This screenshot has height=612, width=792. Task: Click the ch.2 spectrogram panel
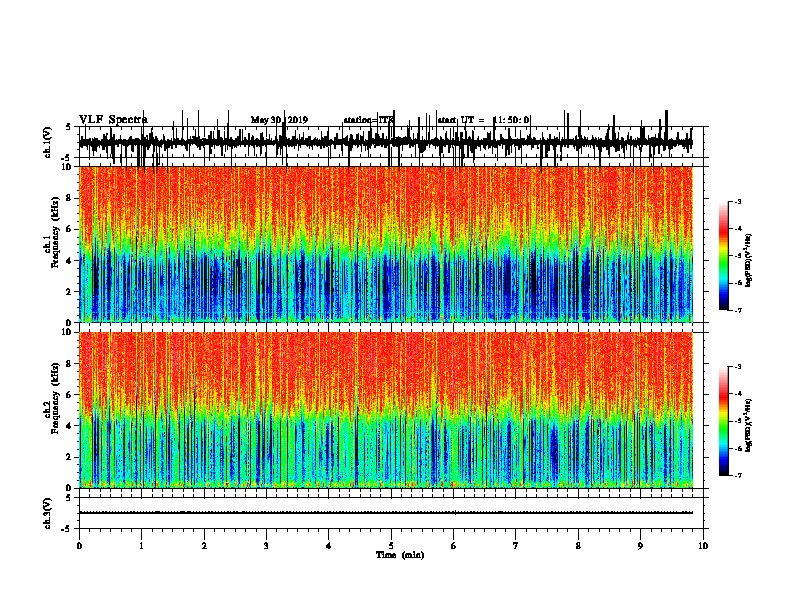[385, 410]
